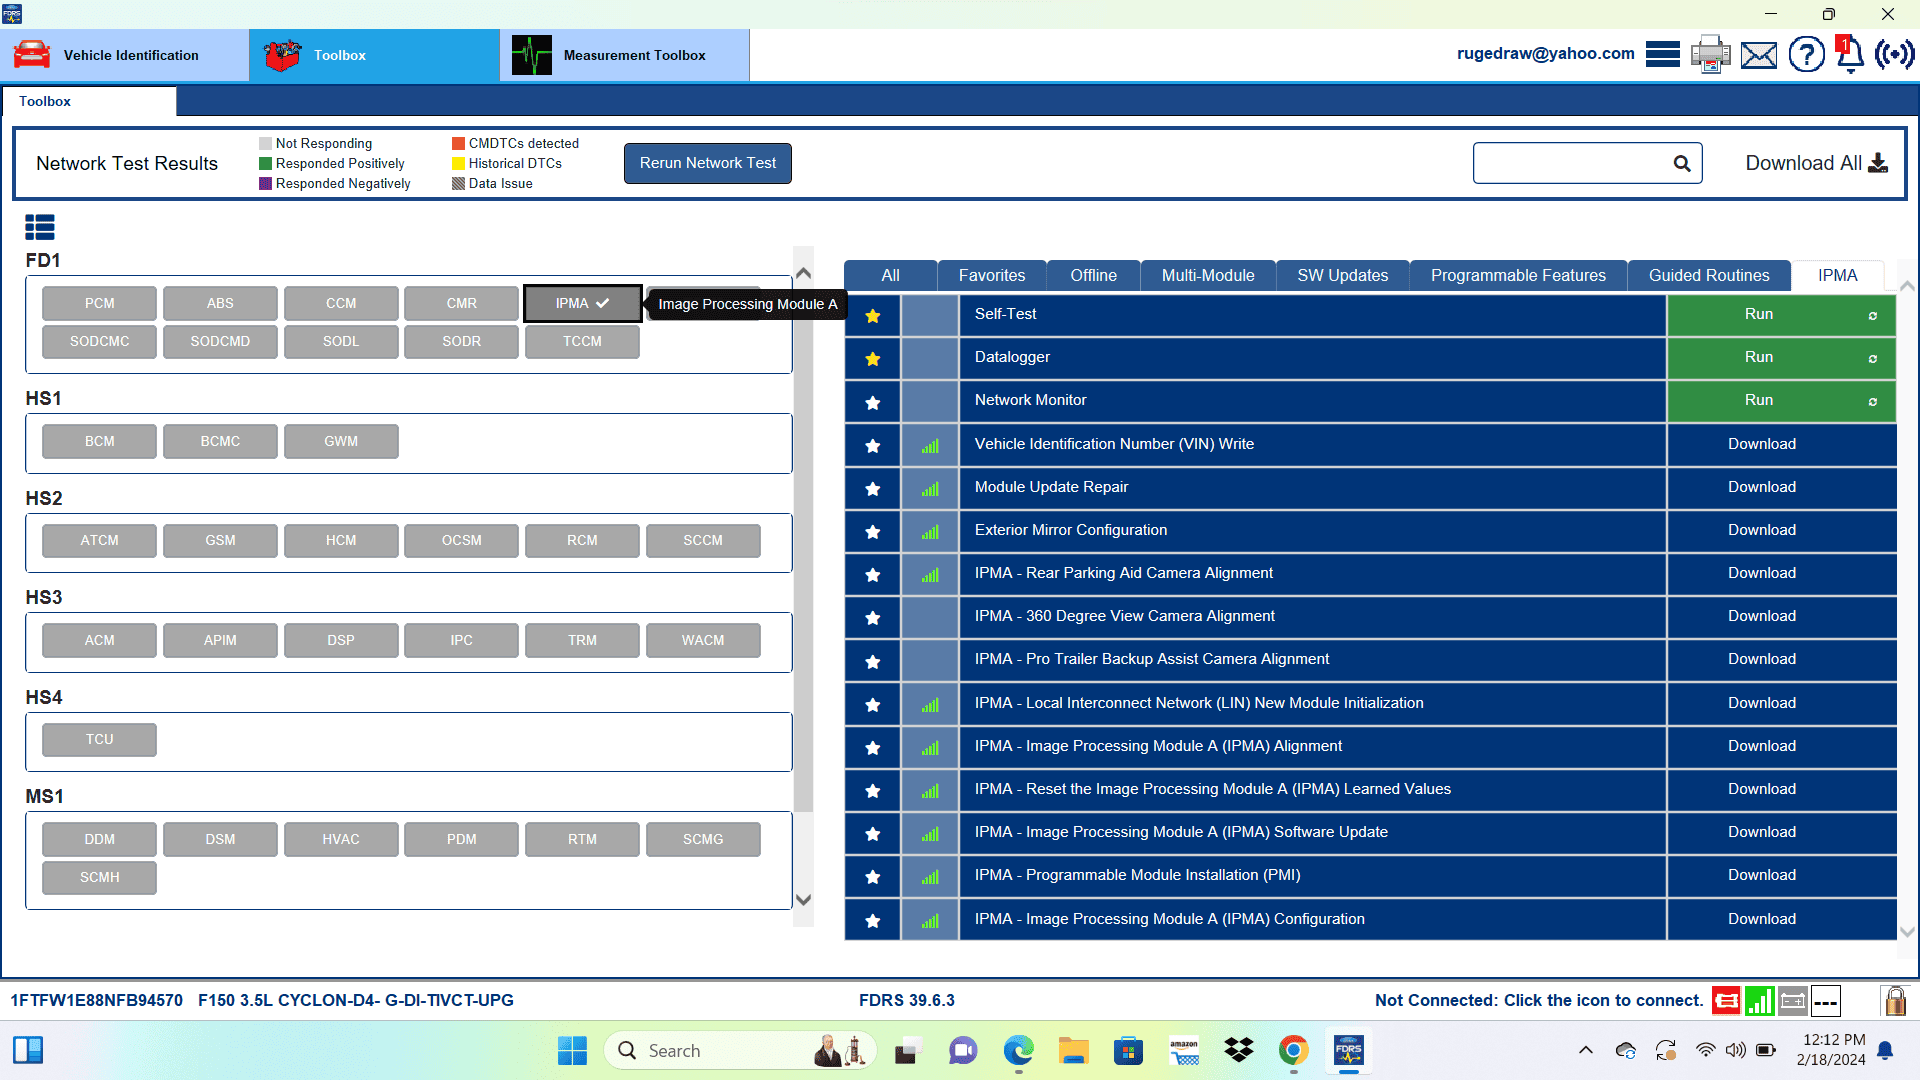Open File Explorer from taskbar
The image size is (1920, 1080).
point(1073,1050)
